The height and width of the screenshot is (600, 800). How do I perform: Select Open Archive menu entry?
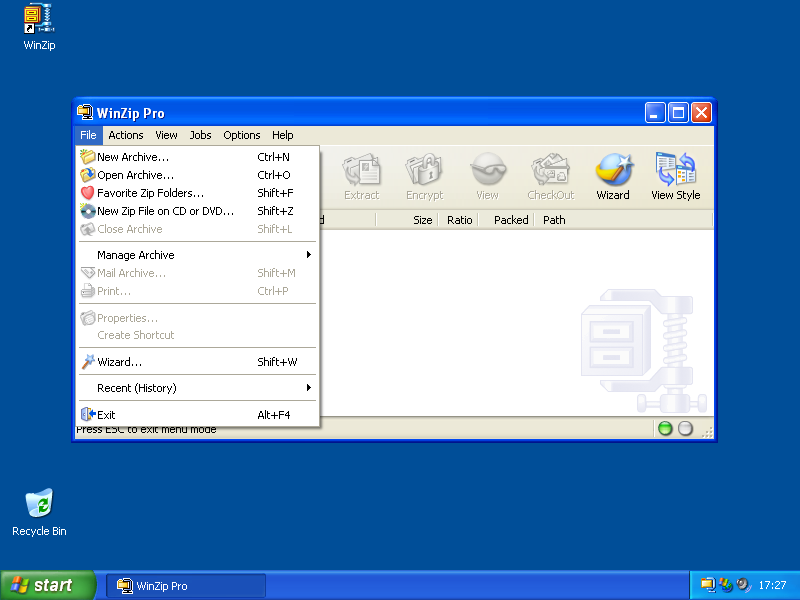tap(135, 175)
